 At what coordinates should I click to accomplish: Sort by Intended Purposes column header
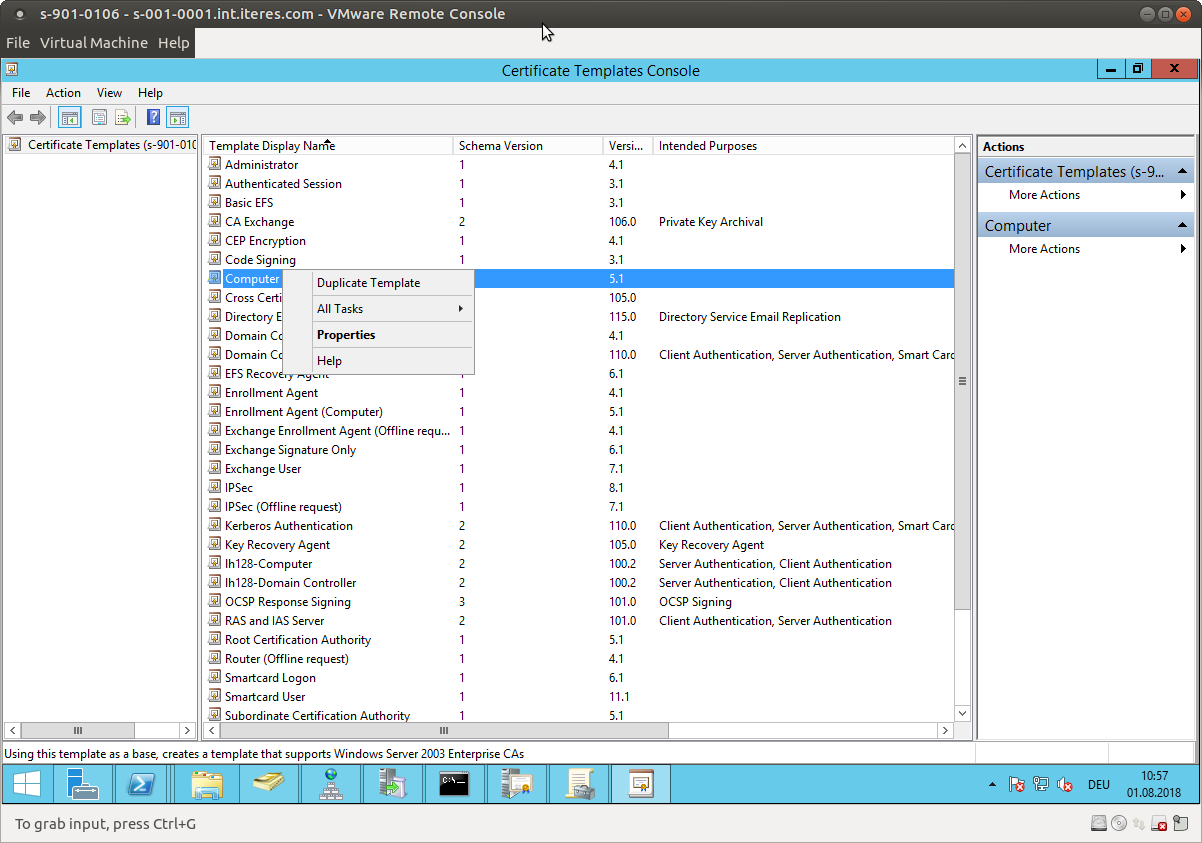coord(804,146)
